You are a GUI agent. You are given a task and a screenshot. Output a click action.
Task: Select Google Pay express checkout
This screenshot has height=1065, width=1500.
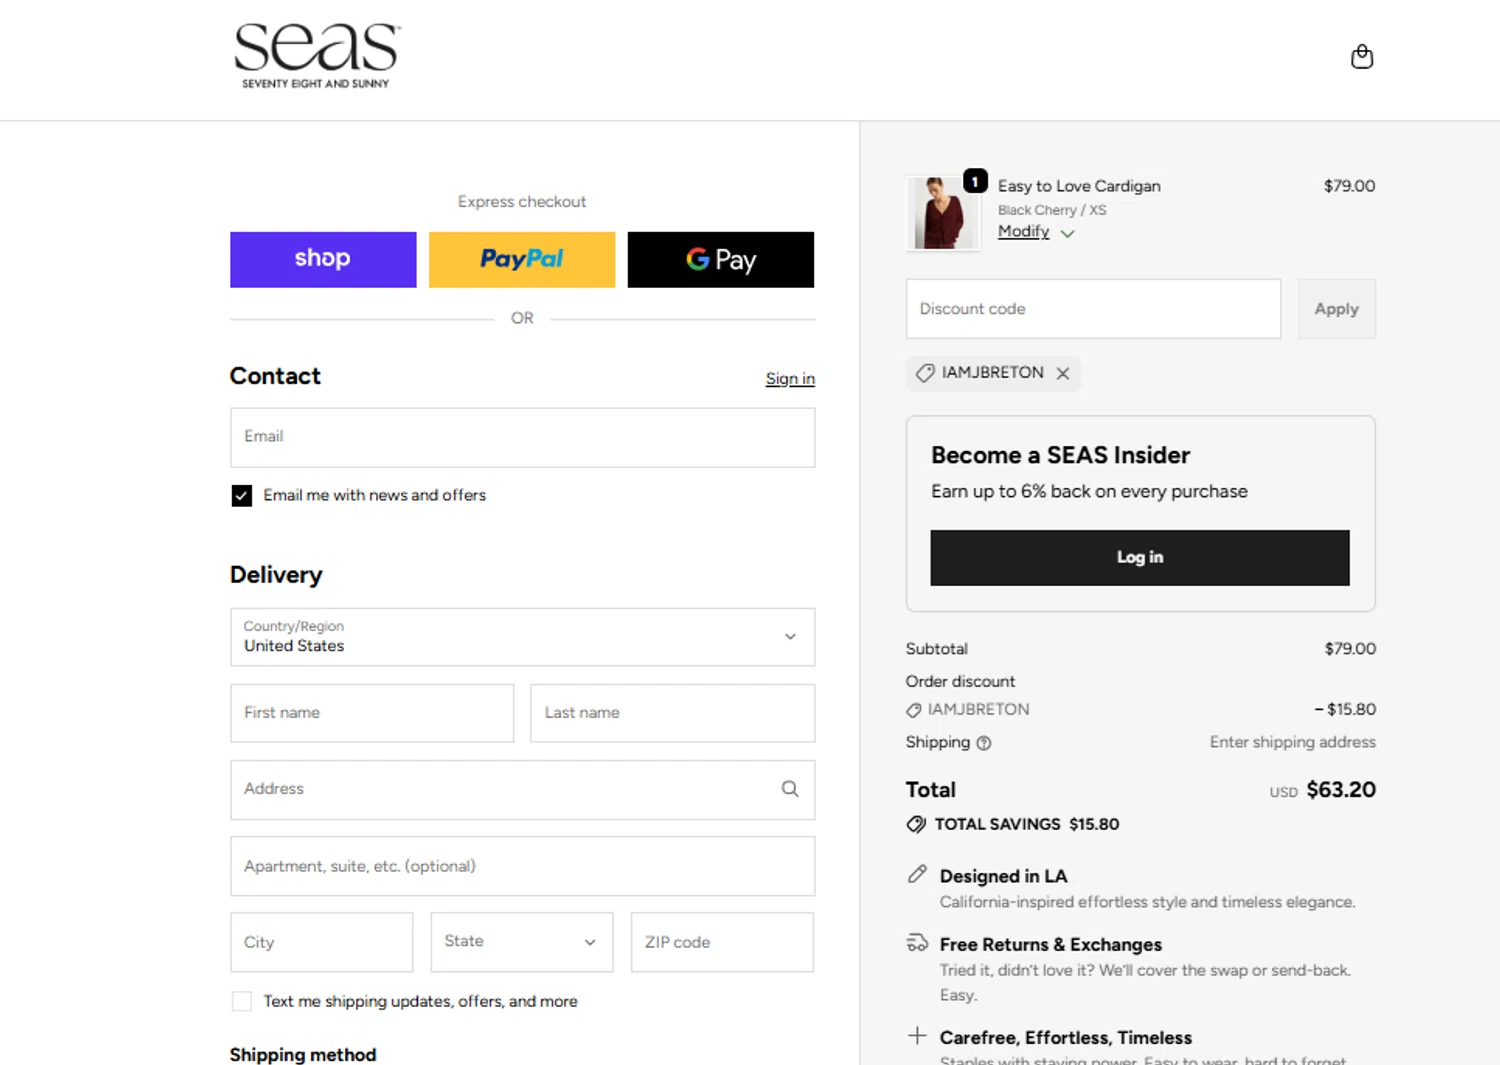click(x=720, y=260)
